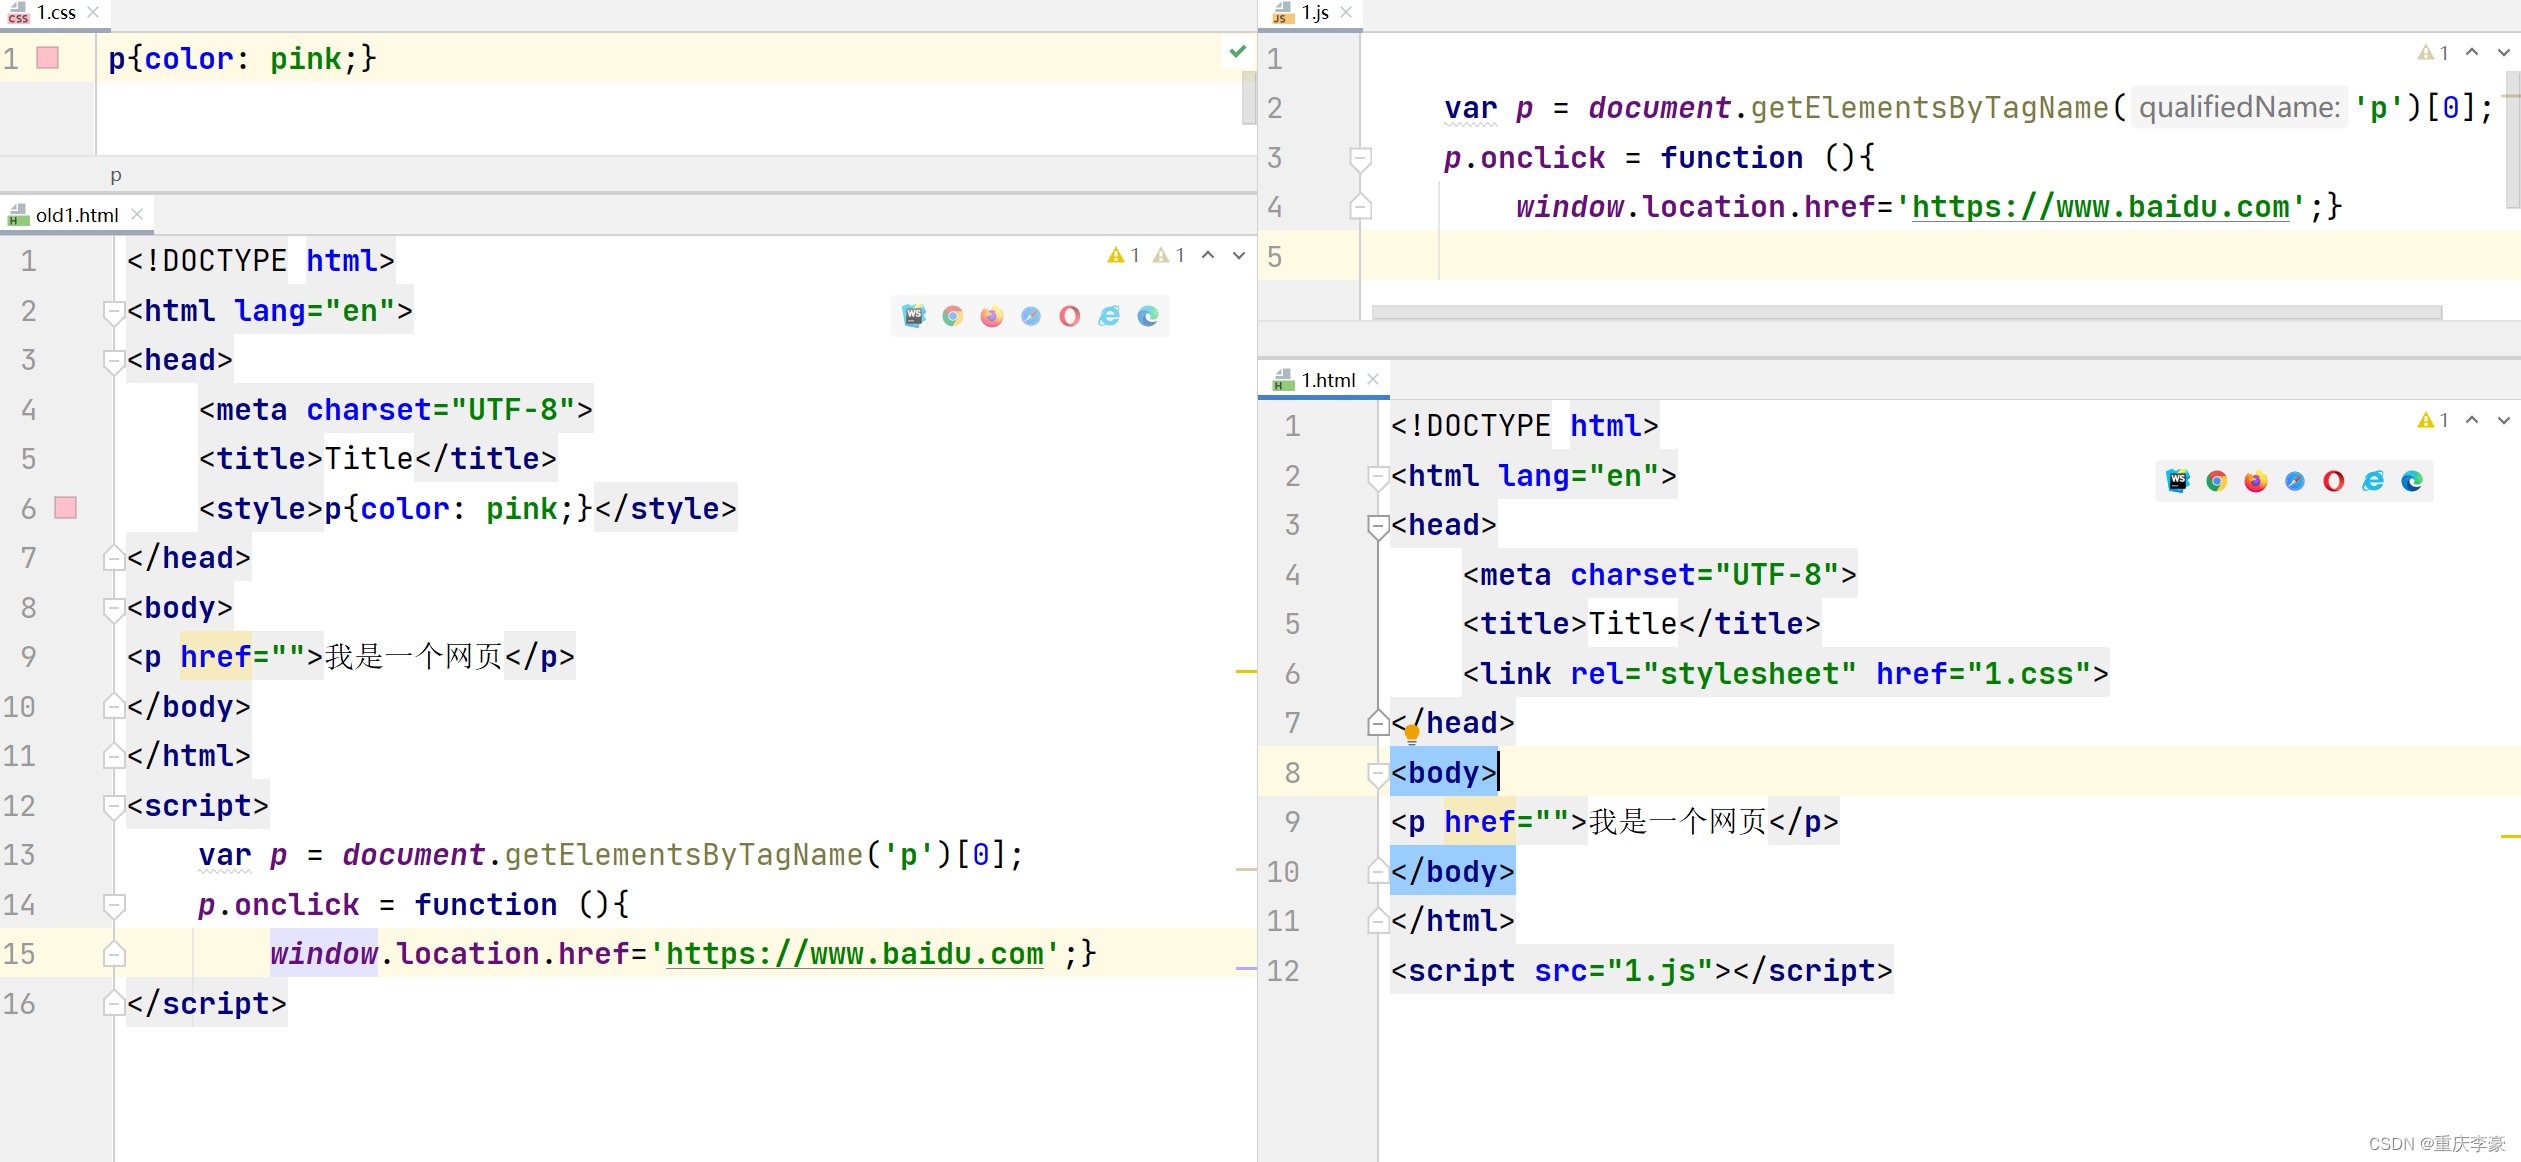The width and height of the screenshot is (2521, 1162).
Task: Open old1.html in Edge browser
Action: [1148, 316]
